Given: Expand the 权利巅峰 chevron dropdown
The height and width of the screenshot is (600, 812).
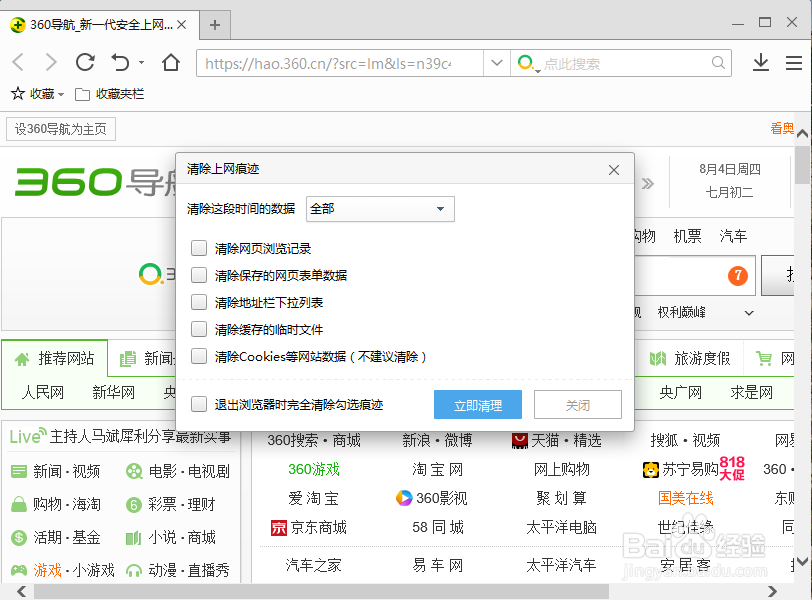Looking at the screenshot, I should click(x=749, y=313).
